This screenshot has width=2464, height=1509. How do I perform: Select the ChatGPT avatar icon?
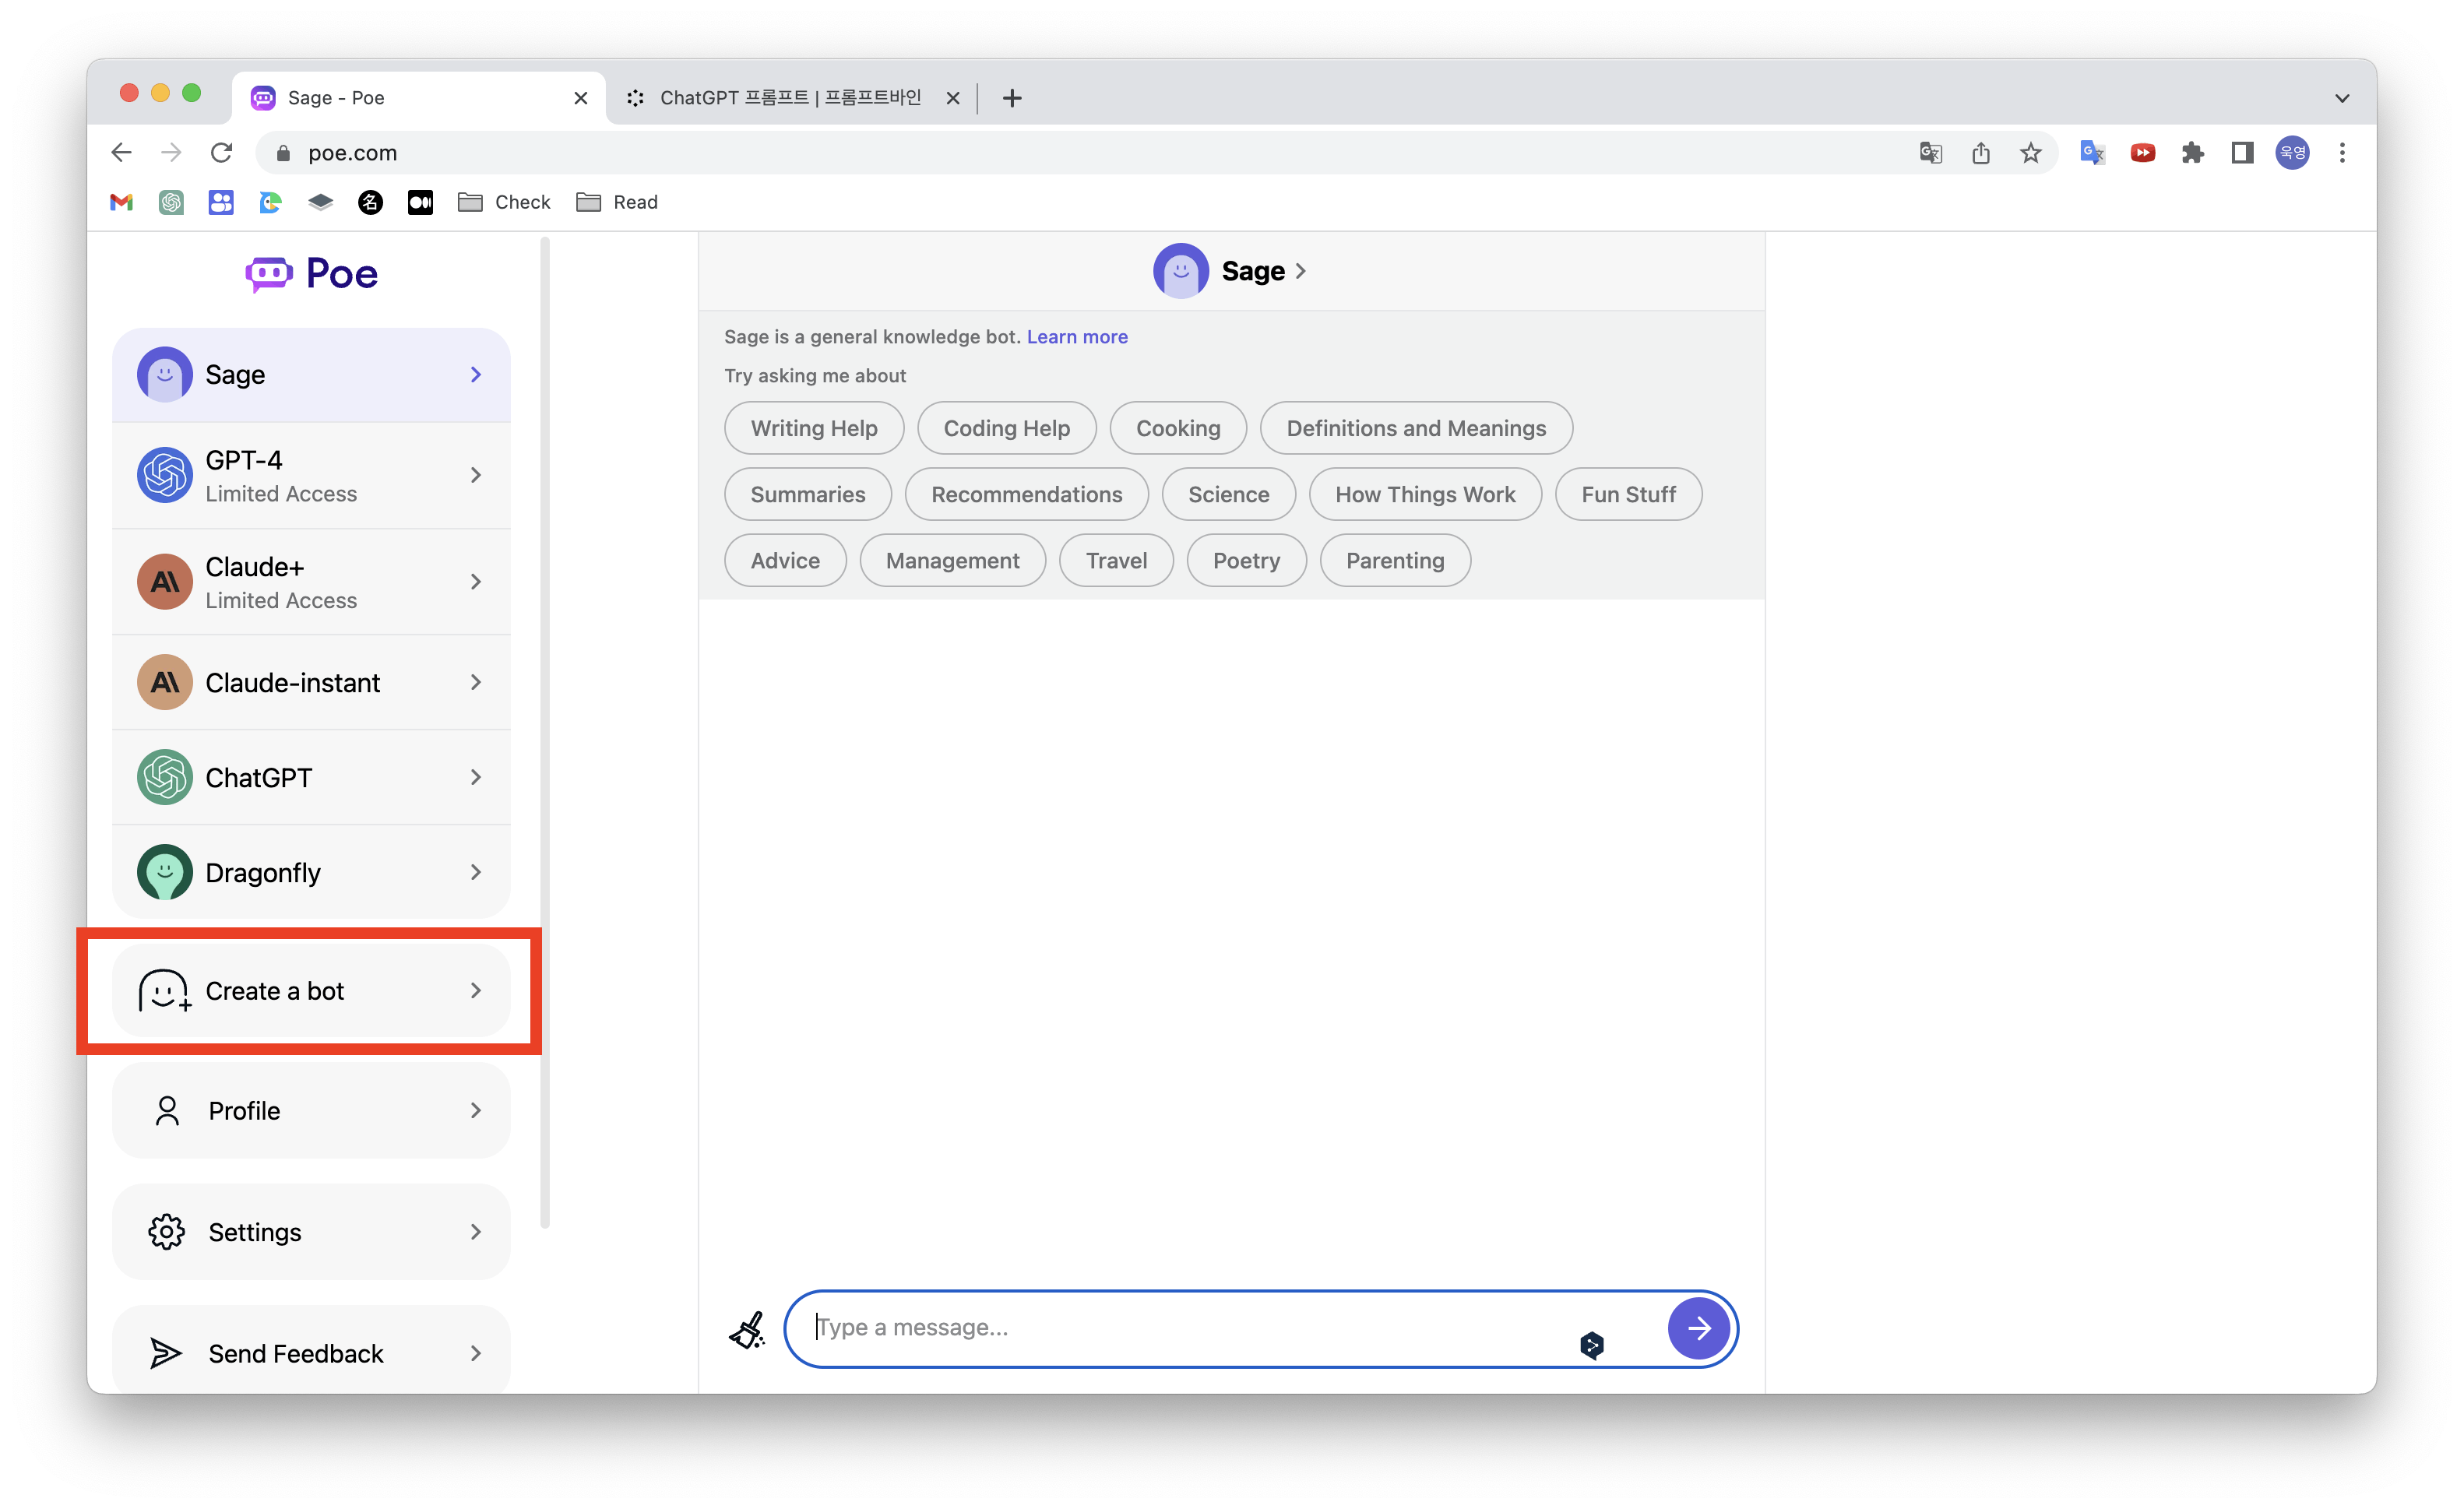164,777
